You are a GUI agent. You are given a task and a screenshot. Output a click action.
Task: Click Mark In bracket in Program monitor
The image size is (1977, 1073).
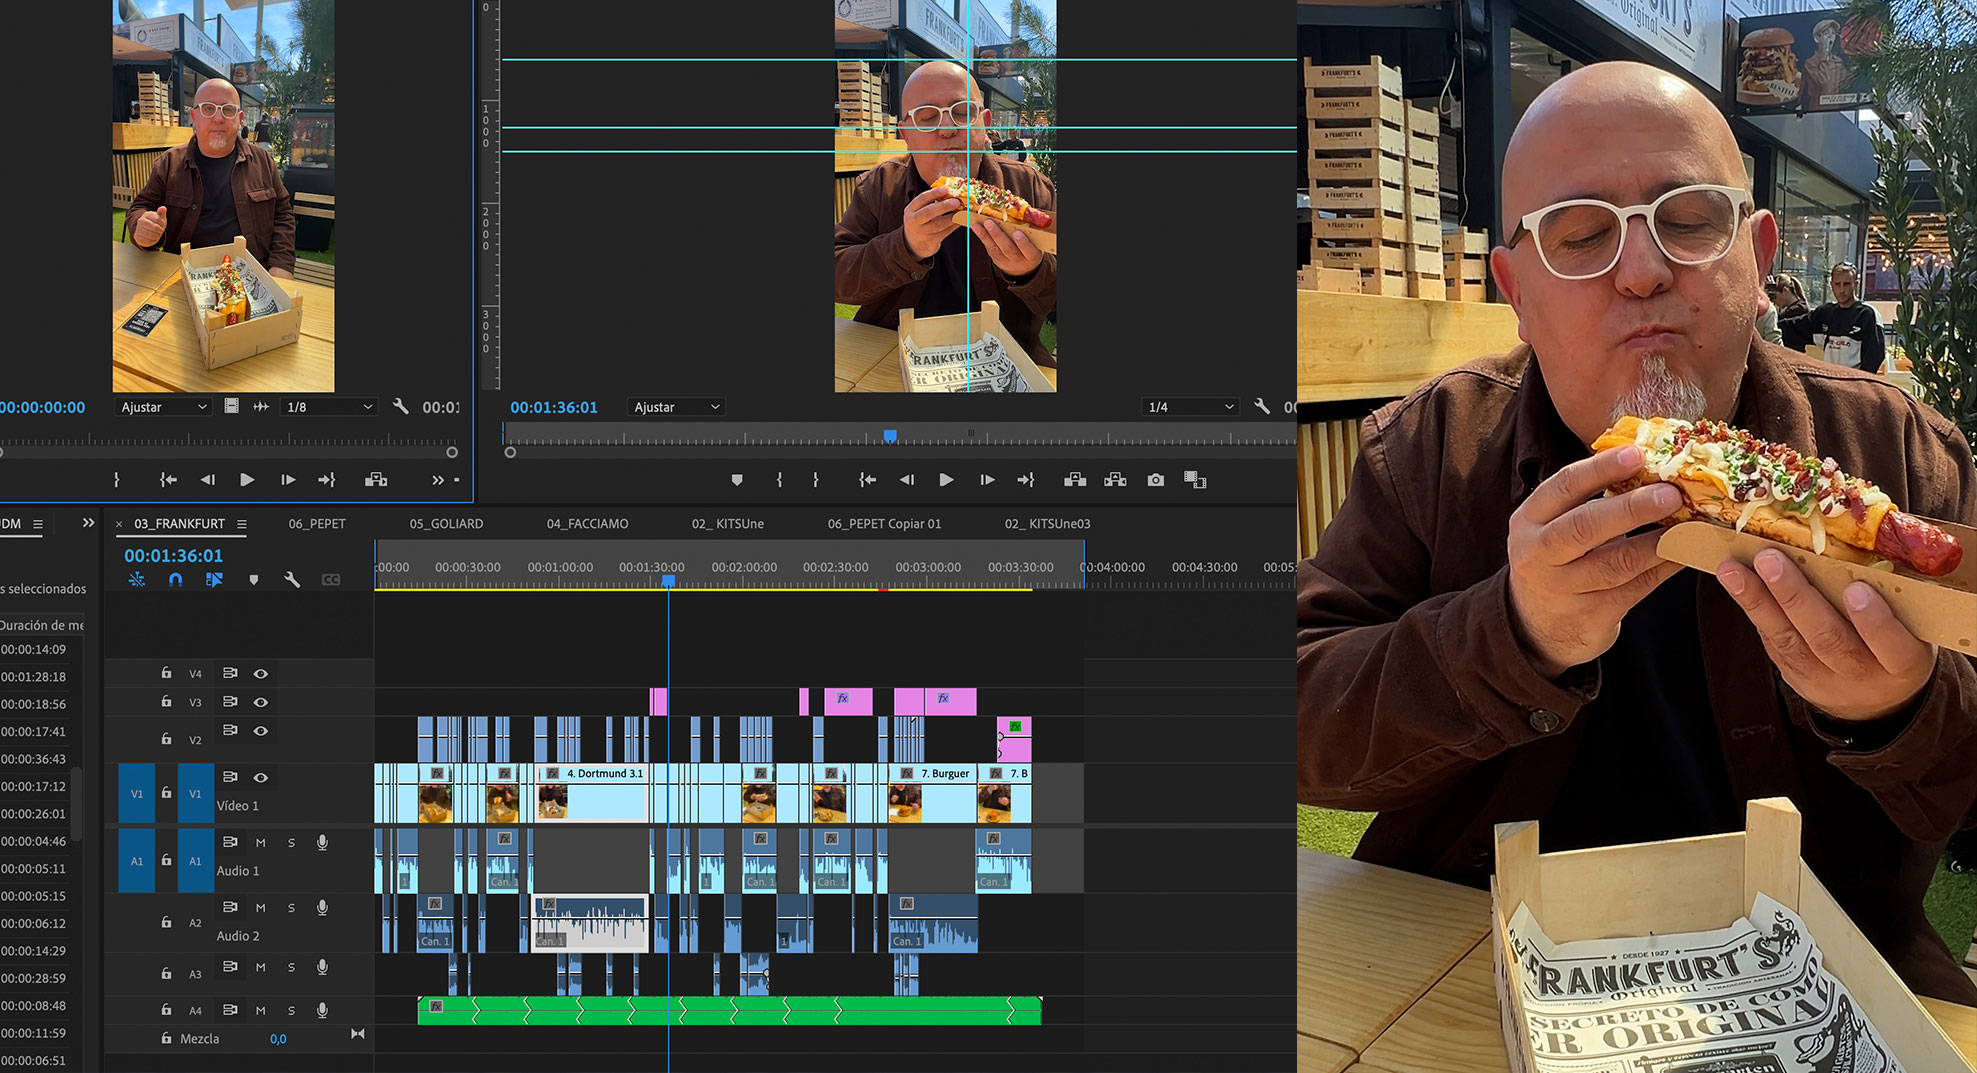pyautogui.click(x=779, y=480)
